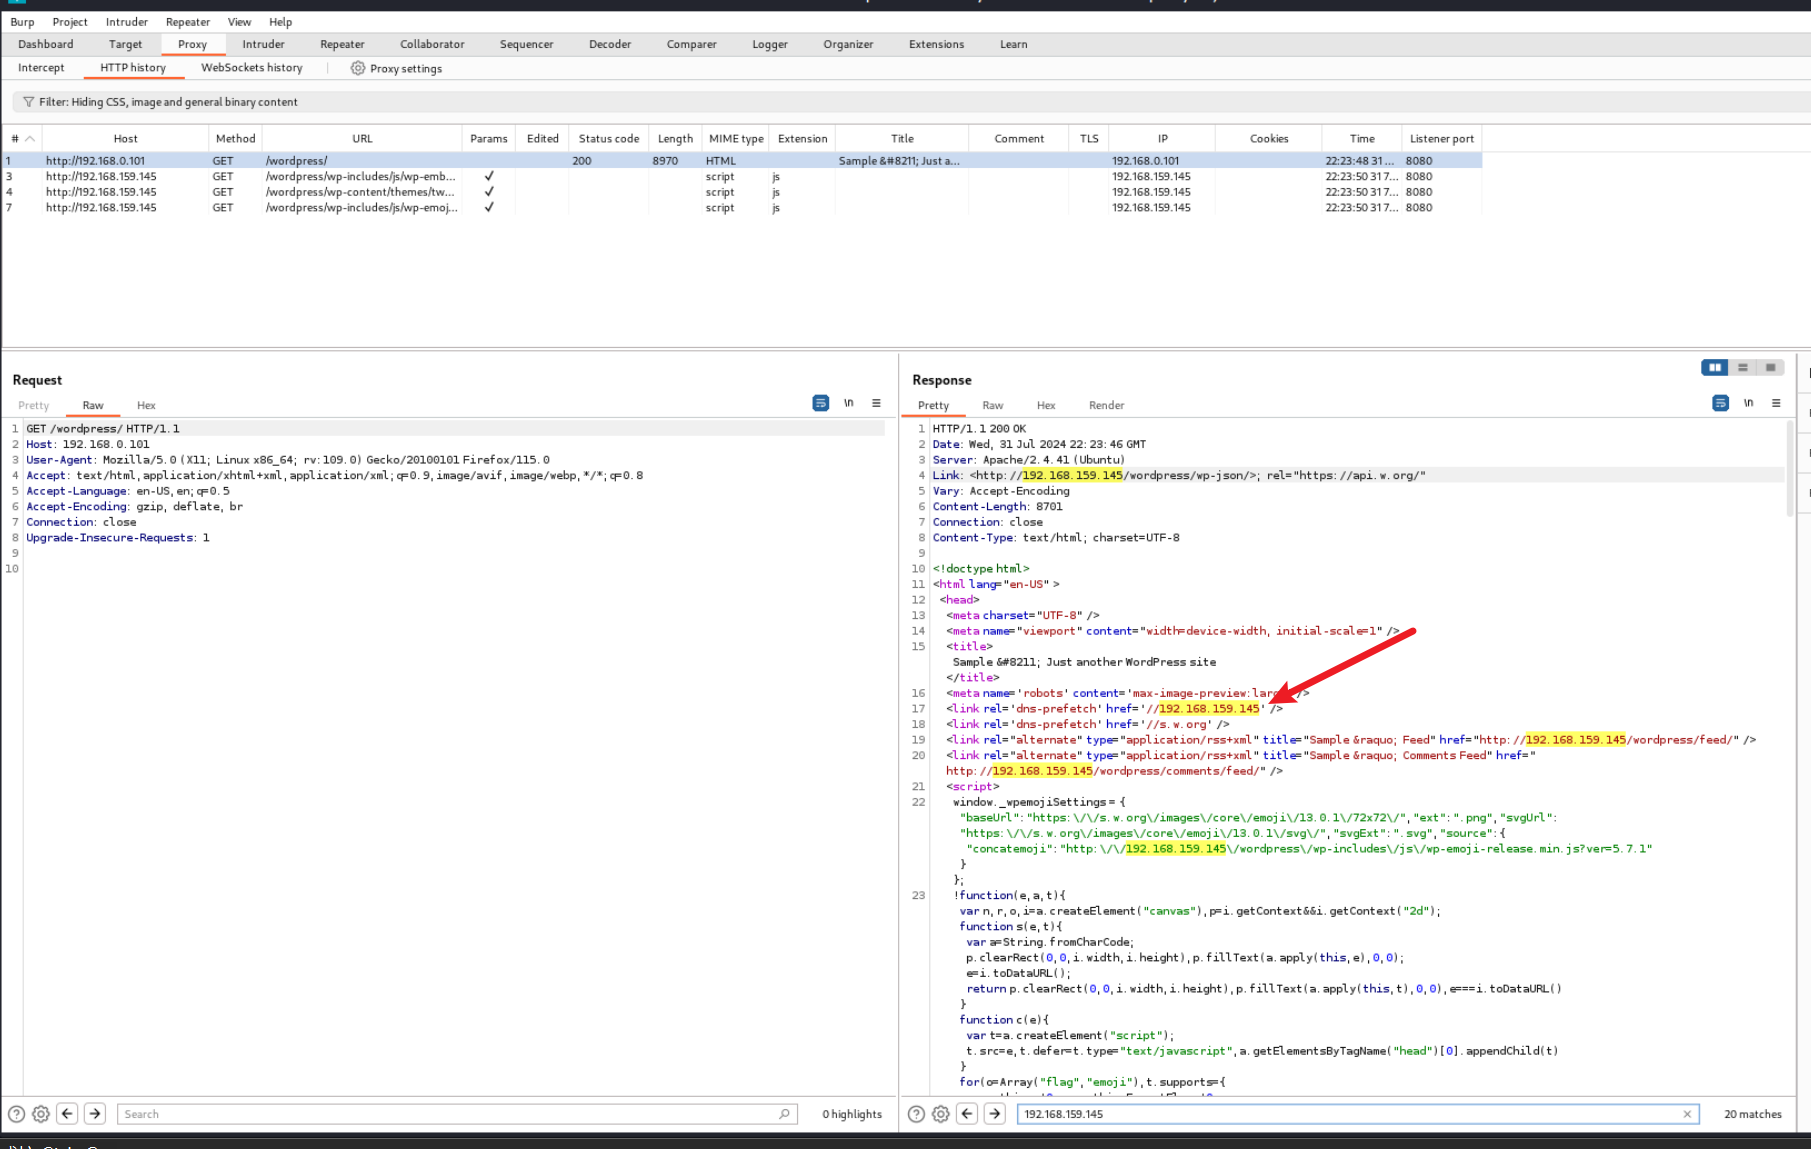
Task: Go to previous Request search match
Action: click(67, 1114)
